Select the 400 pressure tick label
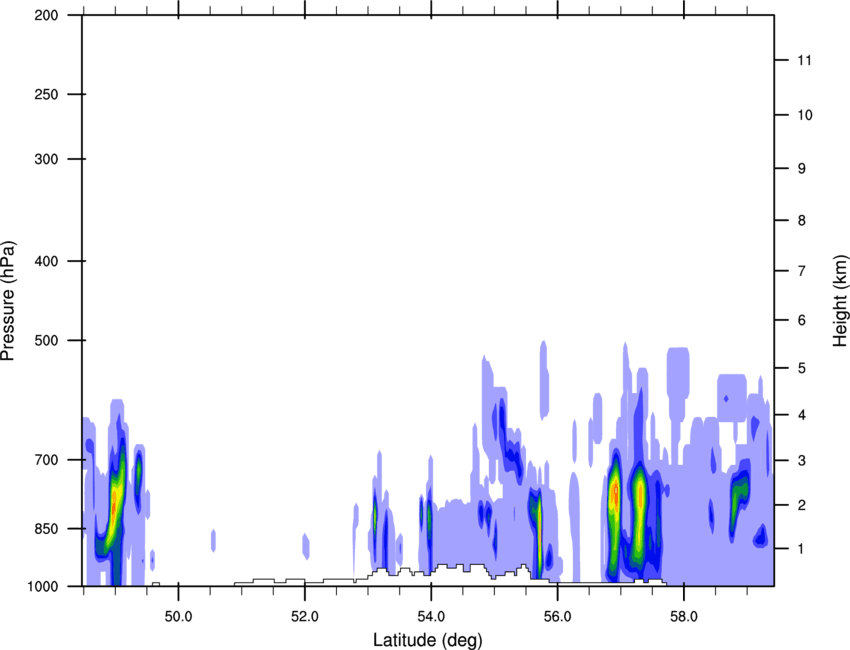 46,261
